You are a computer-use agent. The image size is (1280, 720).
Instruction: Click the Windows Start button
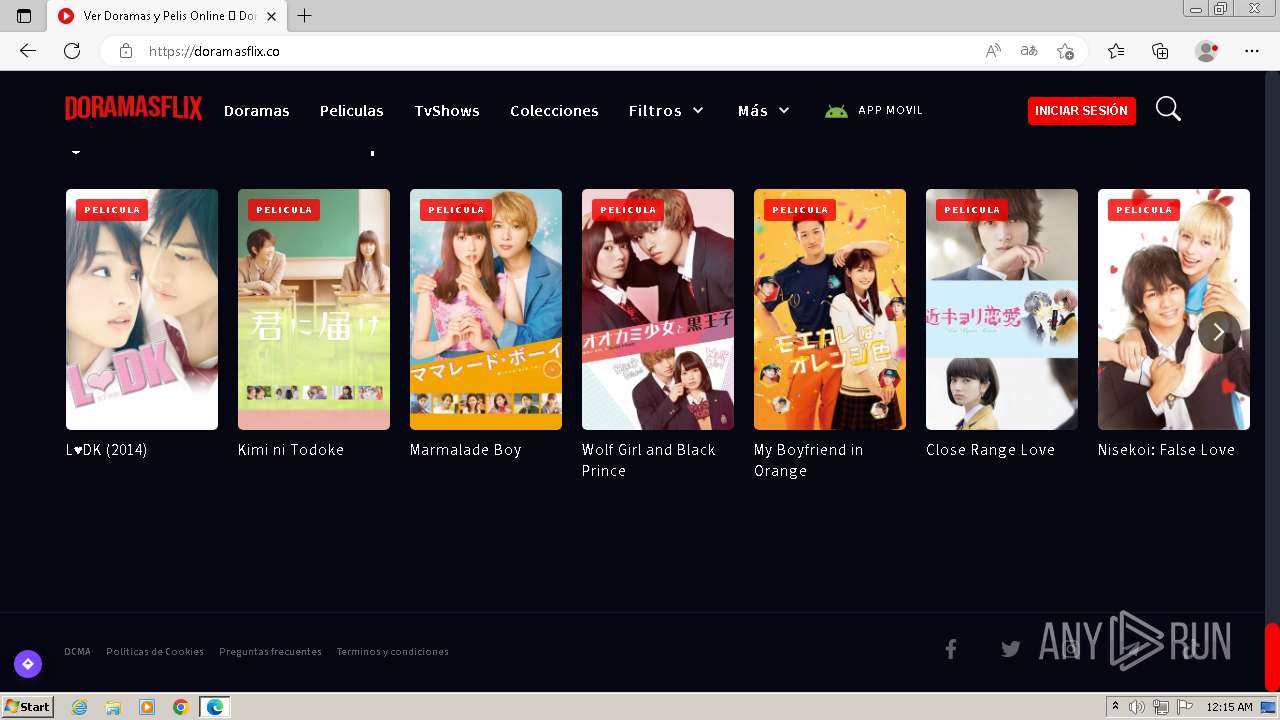coord(28,707)
